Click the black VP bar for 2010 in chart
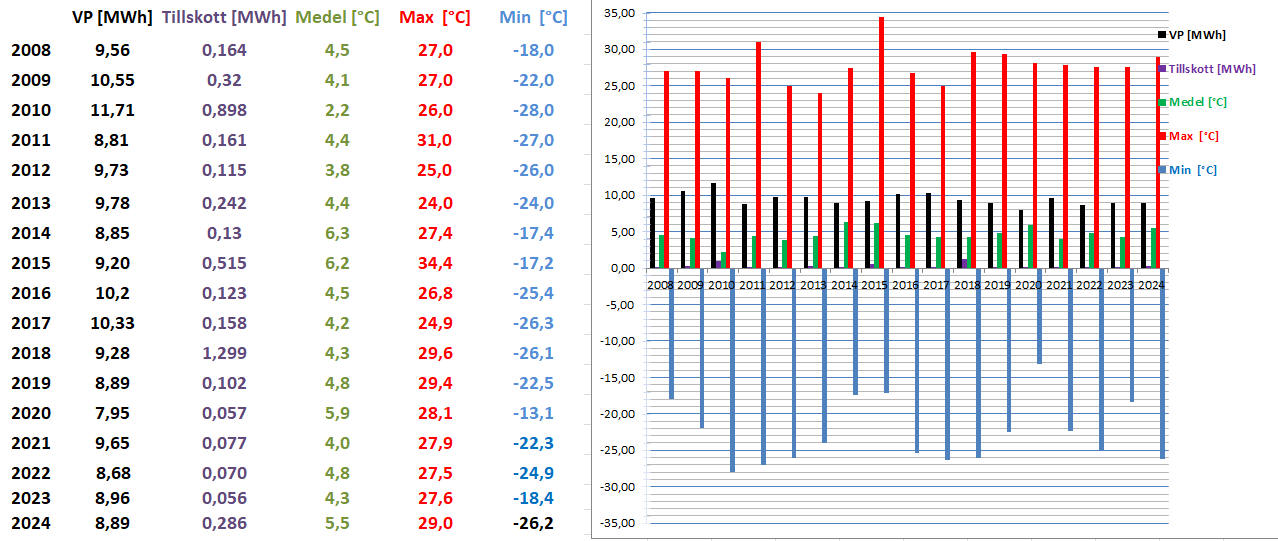The width and height of the screenshot is (1278, 541). pyautogui.click(x=714, y=225)
